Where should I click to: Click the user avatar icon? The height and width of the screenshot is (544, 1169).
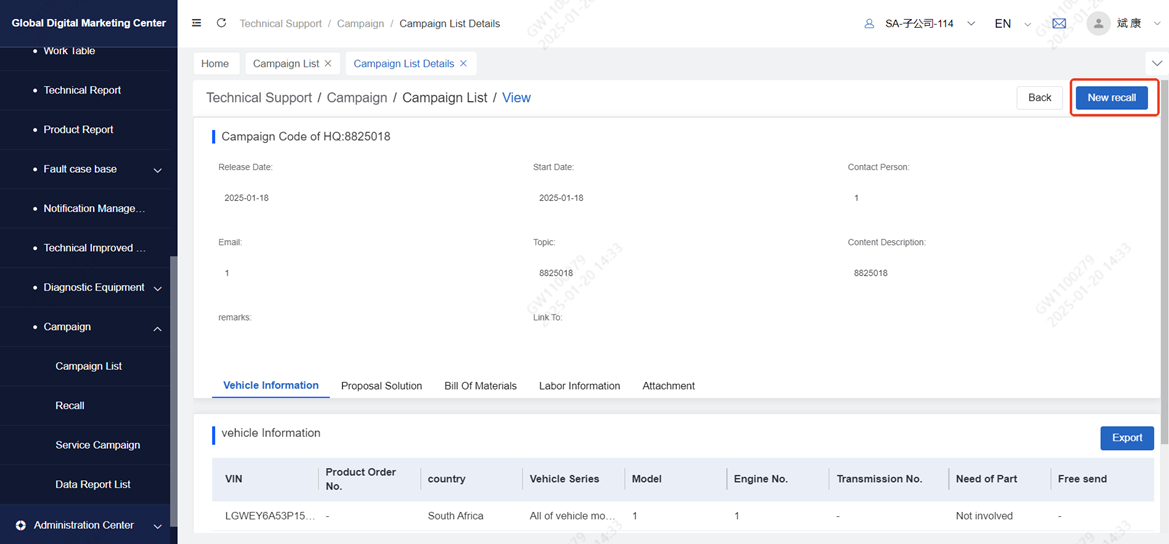(1100, 23)
